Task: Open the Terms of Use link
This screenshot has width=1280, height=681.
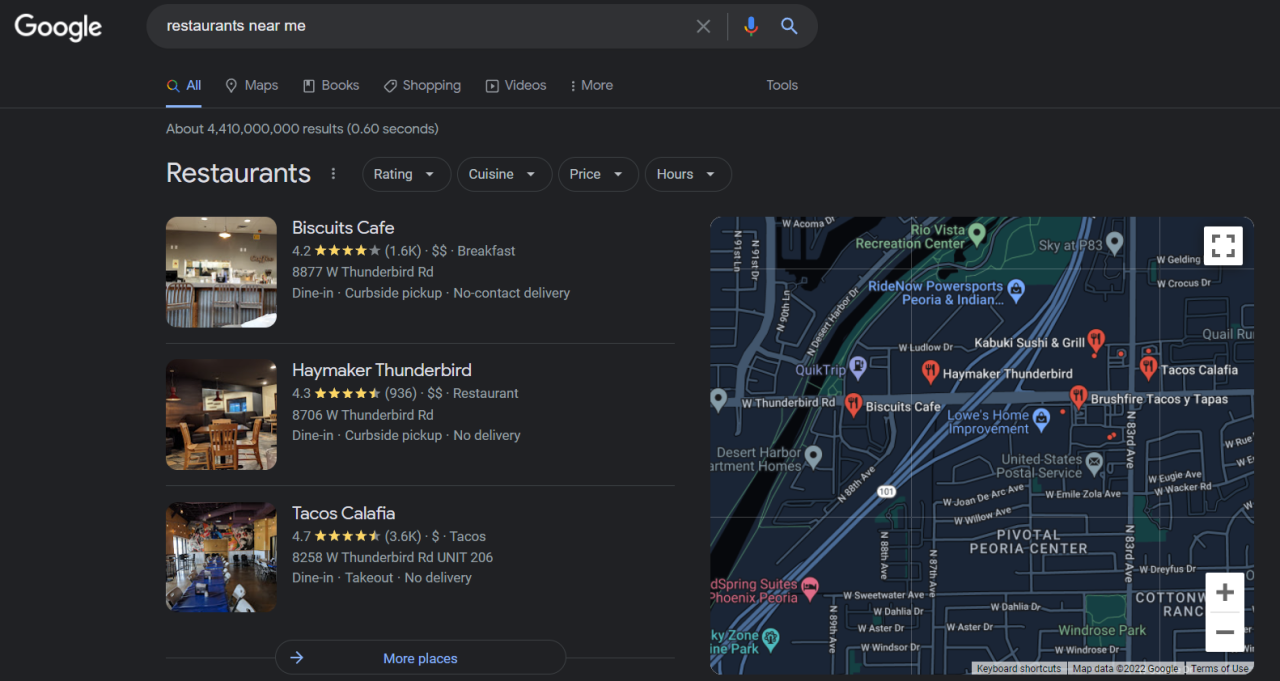Action: [1220, 668]
